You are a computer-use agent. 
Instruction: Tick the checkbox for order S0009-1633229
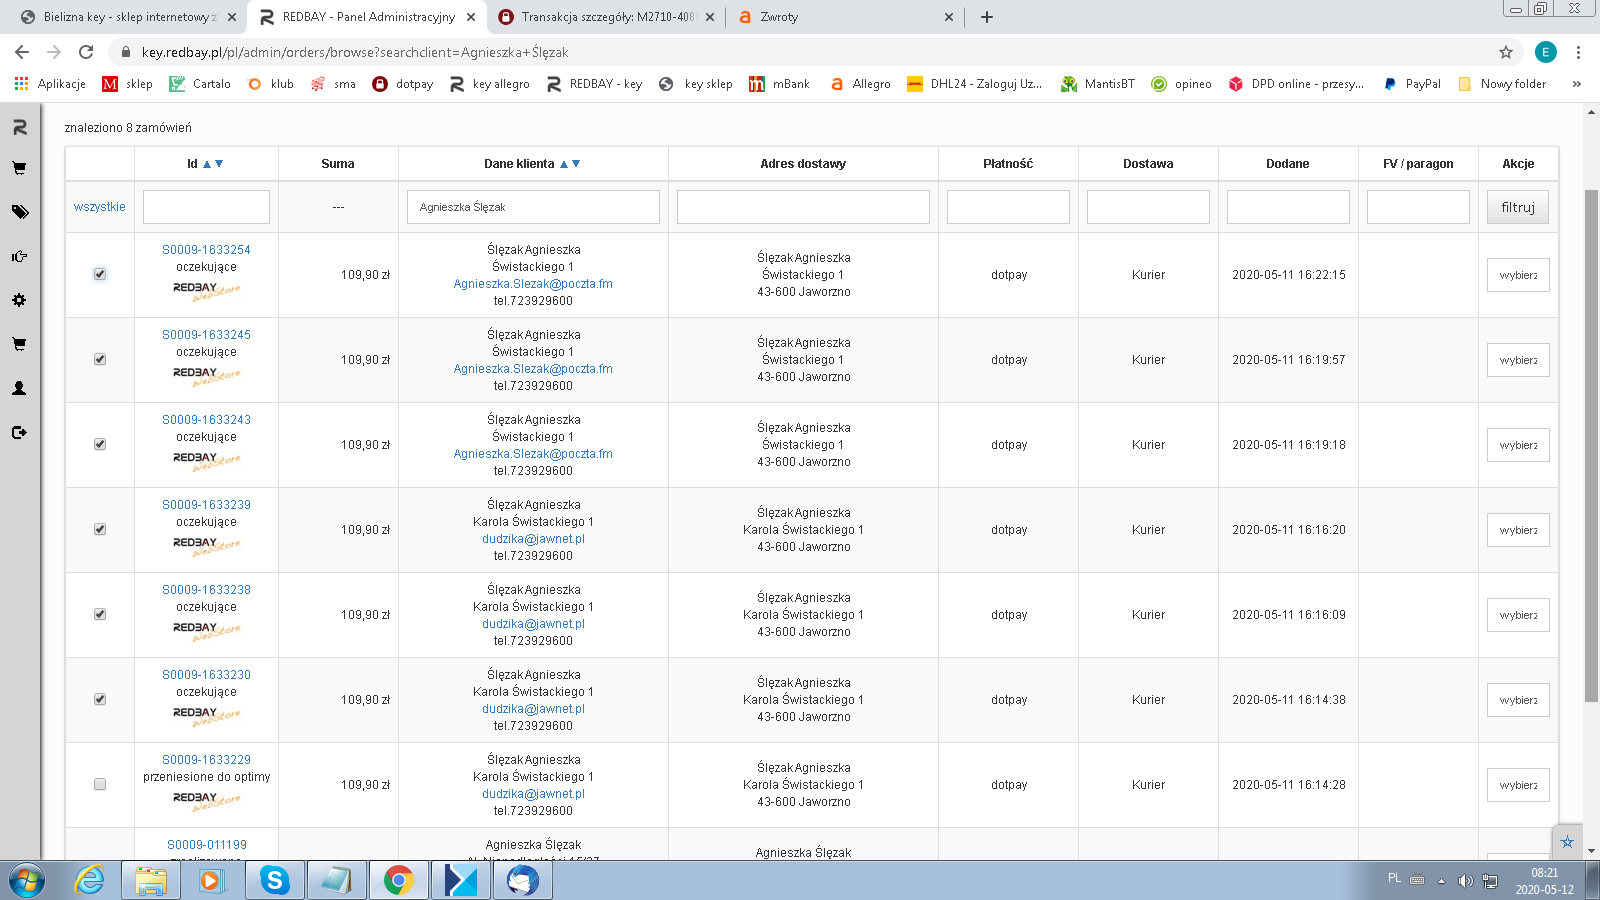click(100, 784)
